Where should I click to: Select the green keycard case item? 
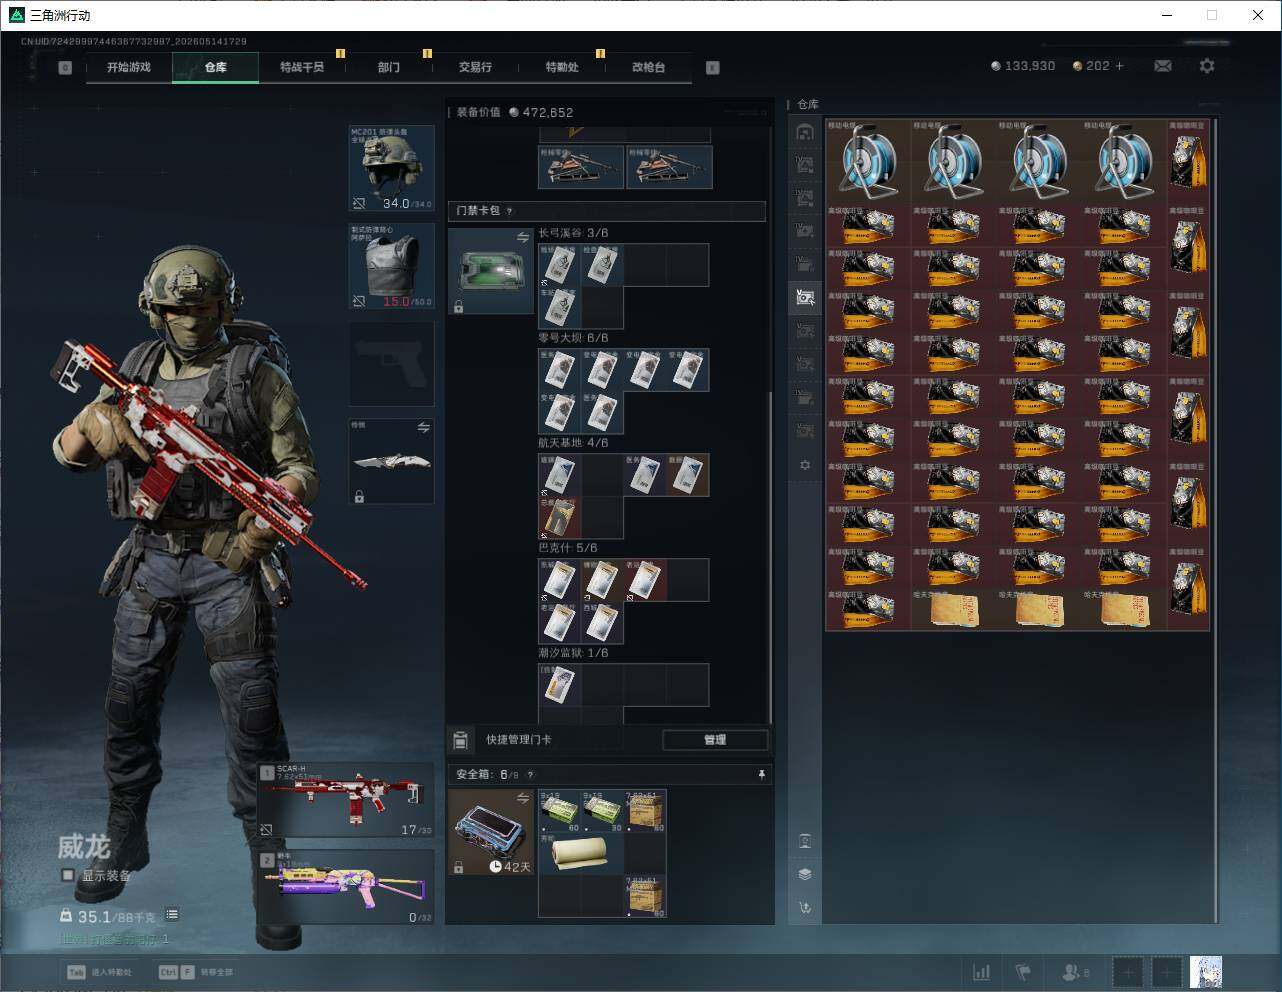click(x=491, y=271)
